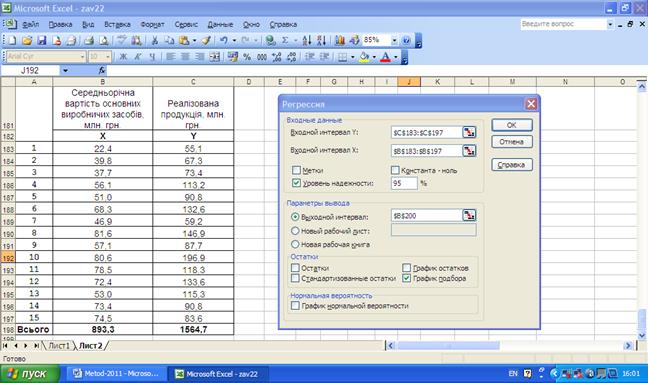Viewport: 648px width, 383px height.
Task: Select the Выходной интервал radio button
Action: click(x=295, y=216)
